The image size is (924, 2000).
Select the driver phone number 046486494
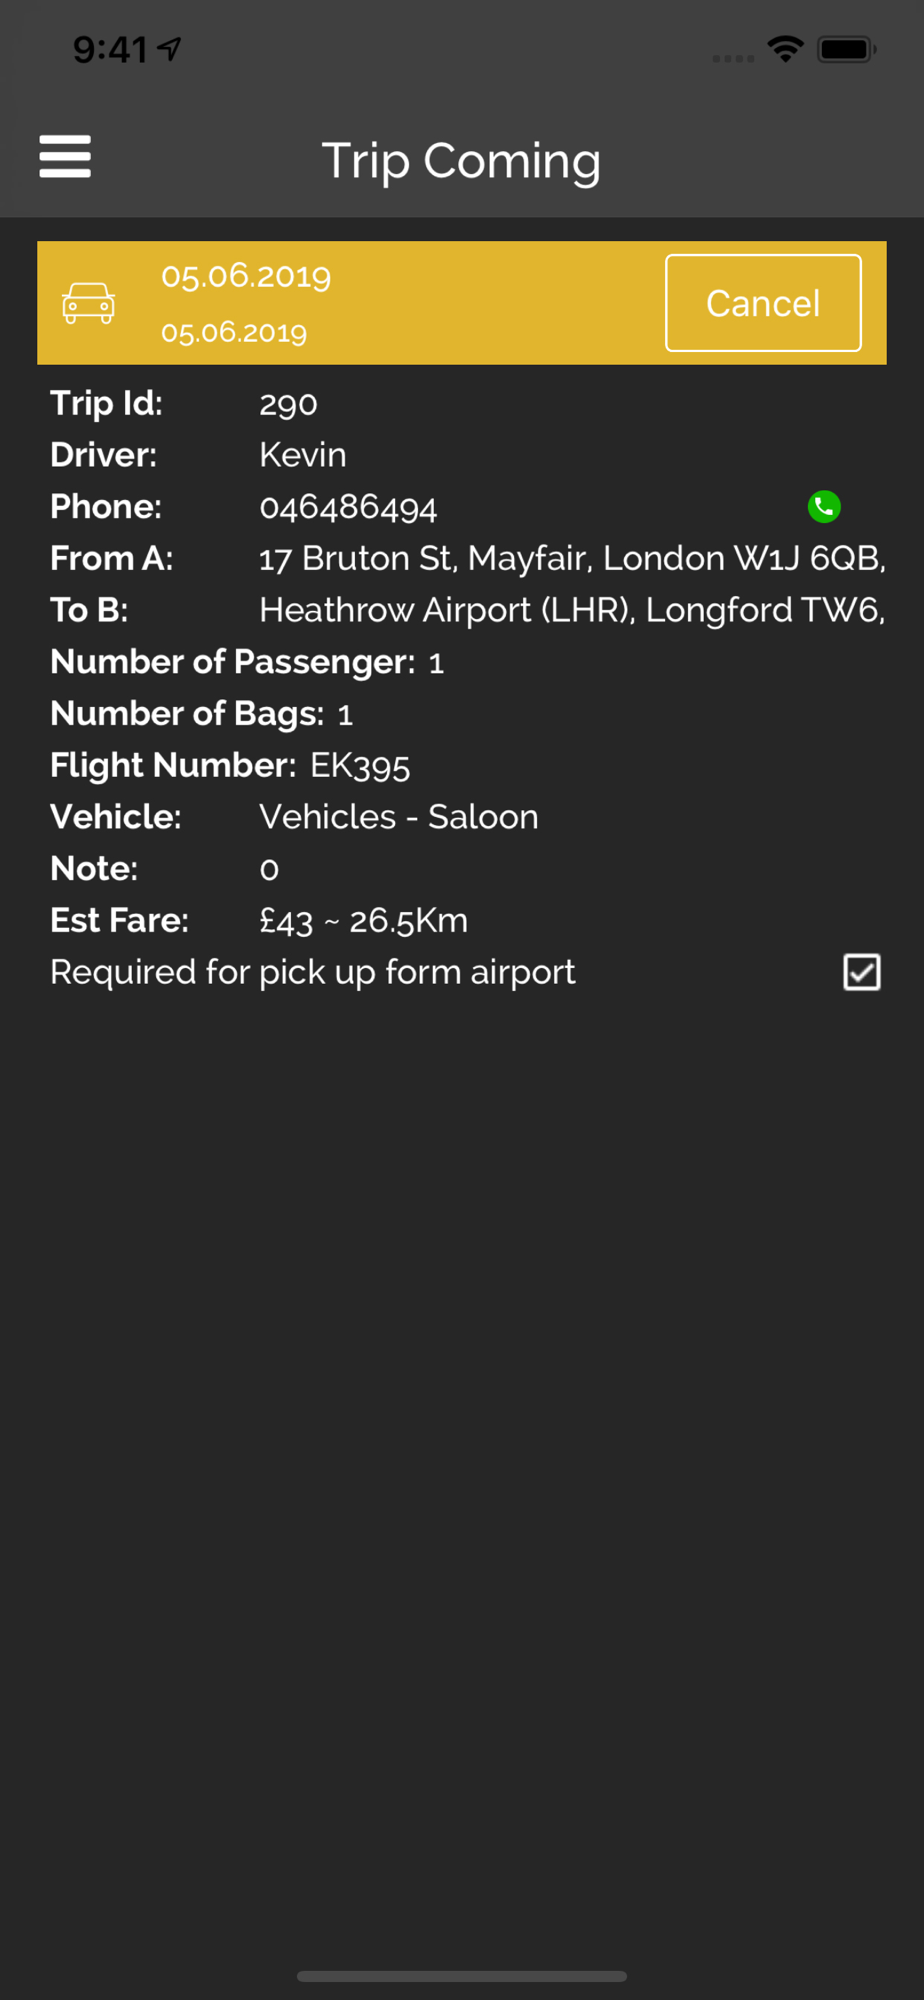[348, 507]
